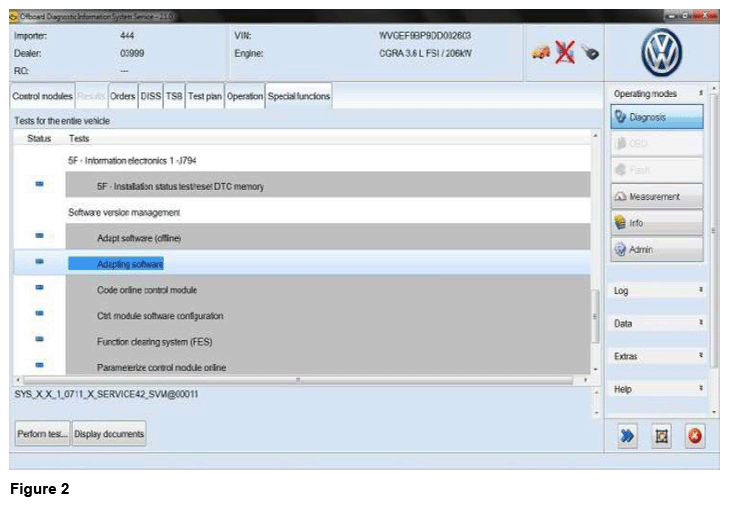Image resolution: width=729 pixels, height=506 pixels.
Task: Click status icon for Code online control module
Action: 40,287
